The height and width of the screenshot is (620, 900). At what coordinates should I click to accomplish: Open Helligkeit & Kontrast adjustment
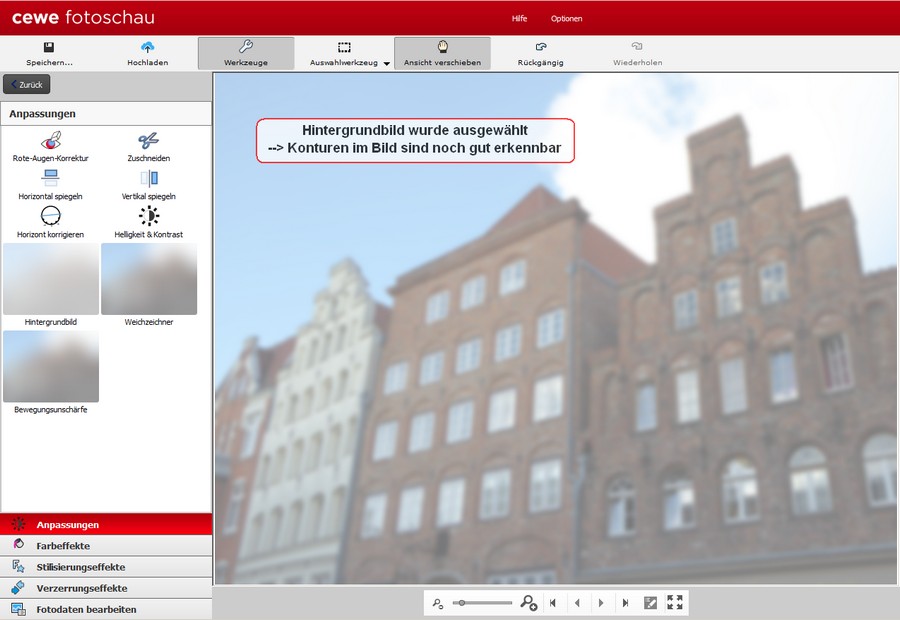click(x=149, y=215)
